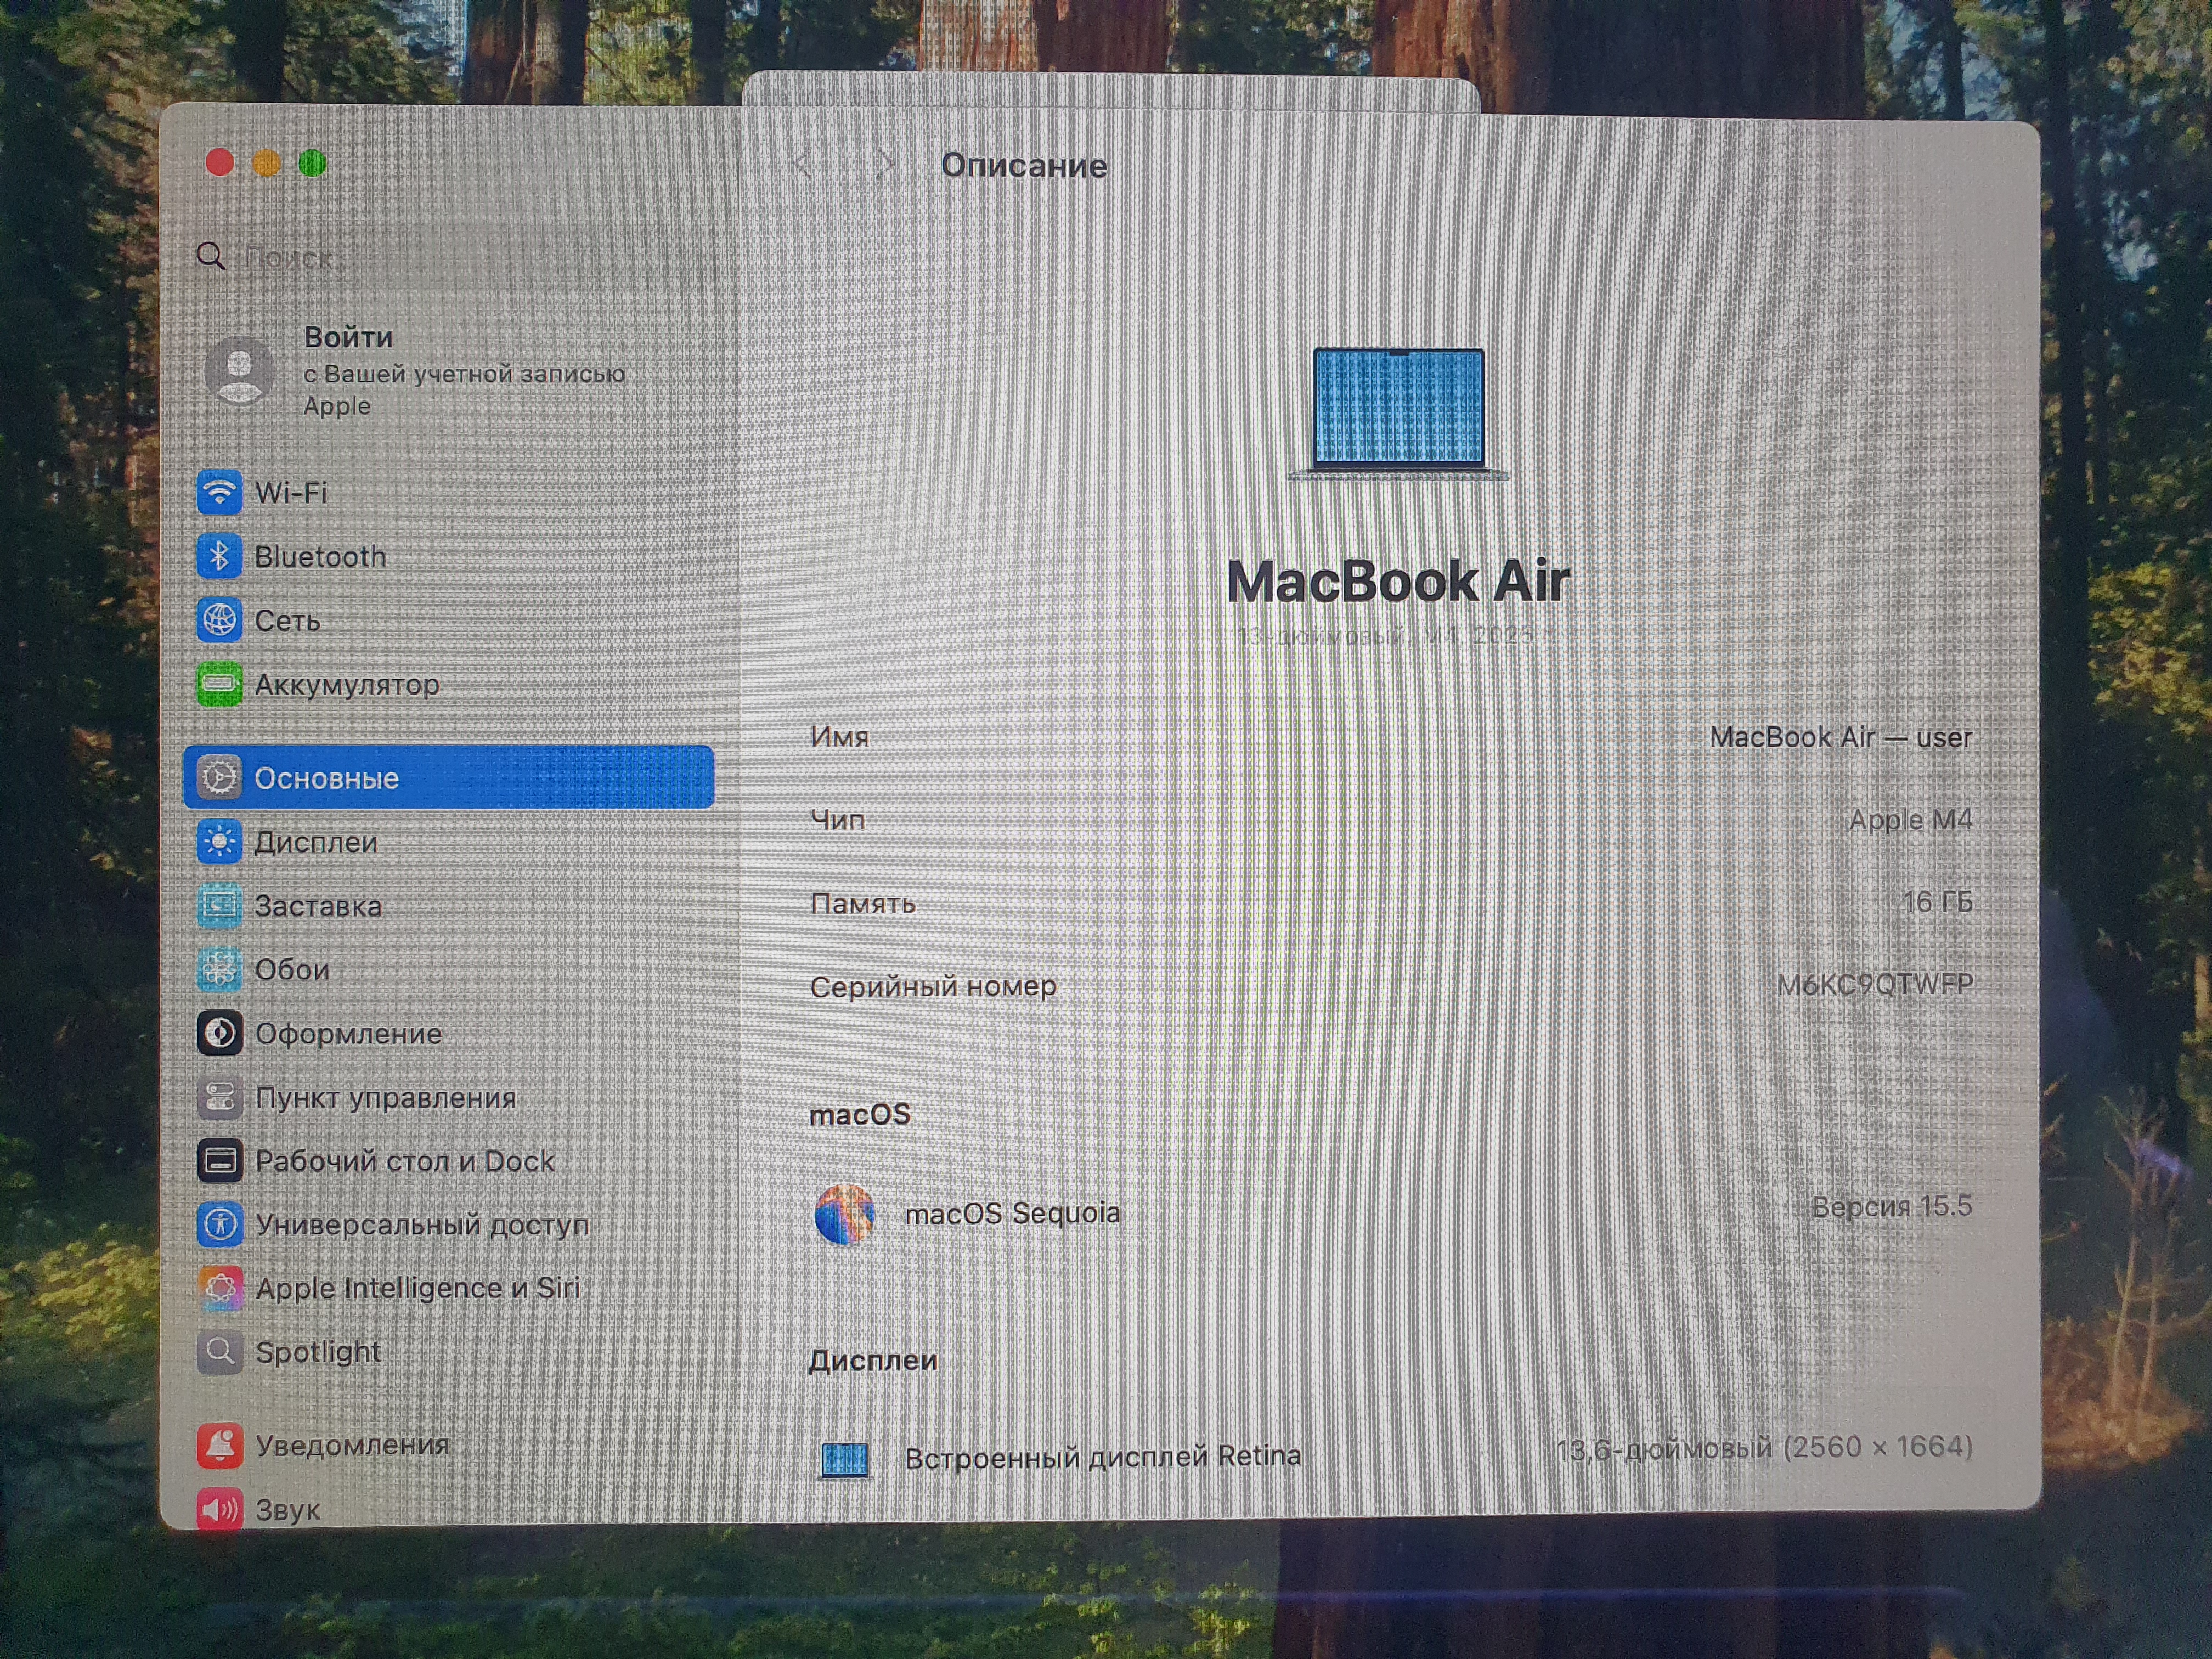This screenshot has height=1659, width=2212.
Task: Open Дисплеи settings sun icon
Action: click(219, 842)
